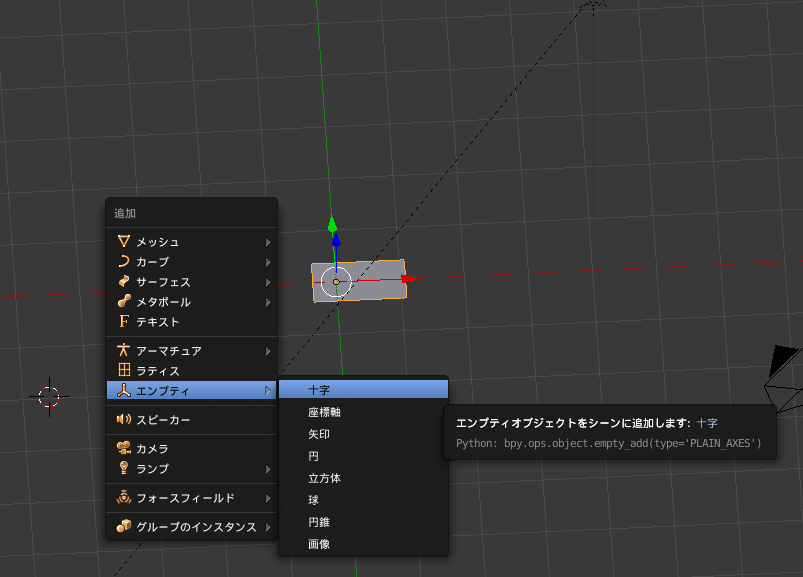Click the green Y-axis manipulator arrow

(x=332, y=224)
